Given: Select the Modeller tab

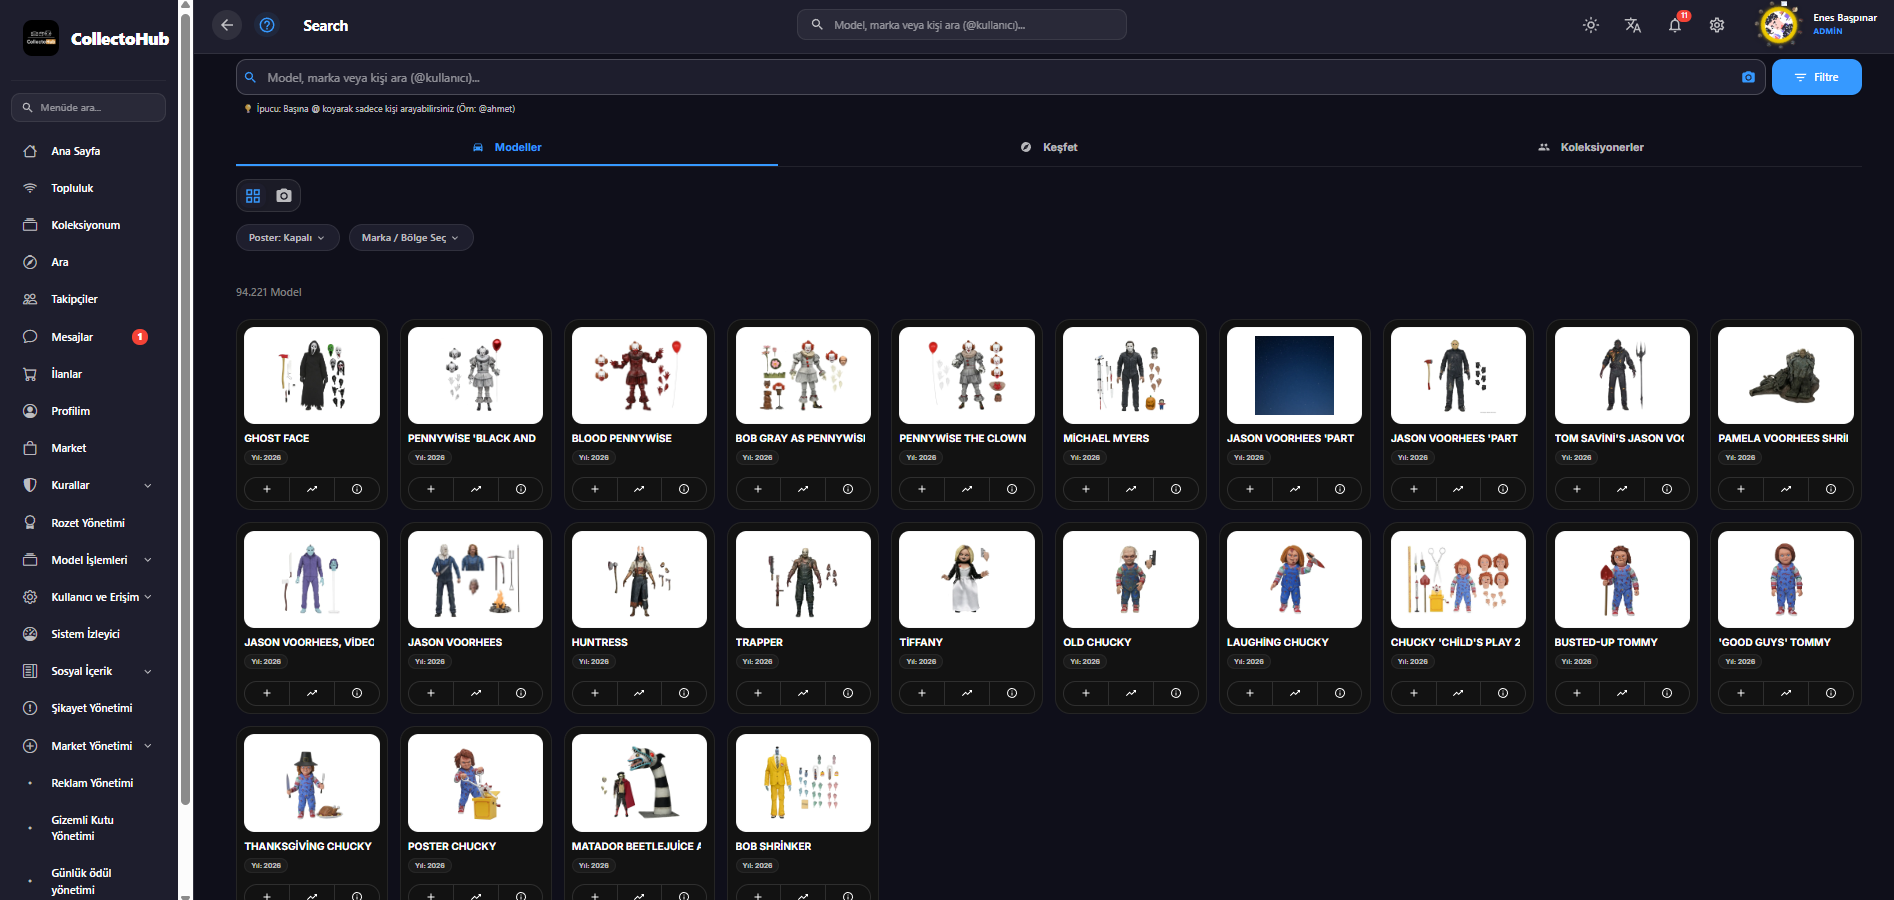Looking at the screenshot, I should point(507,147).
